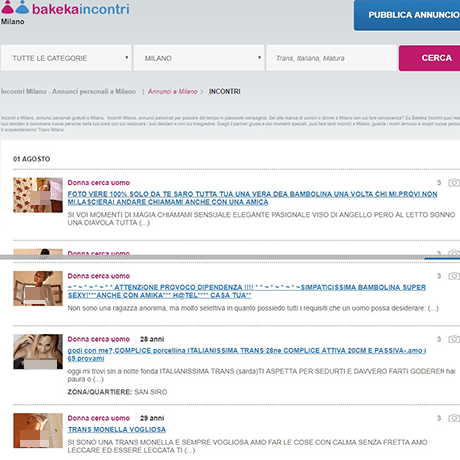This screenshot has width=460, height=460.
Task: Click 'Donna cerca uomo' next to '28 anni'
Action: tap(99, 339)
